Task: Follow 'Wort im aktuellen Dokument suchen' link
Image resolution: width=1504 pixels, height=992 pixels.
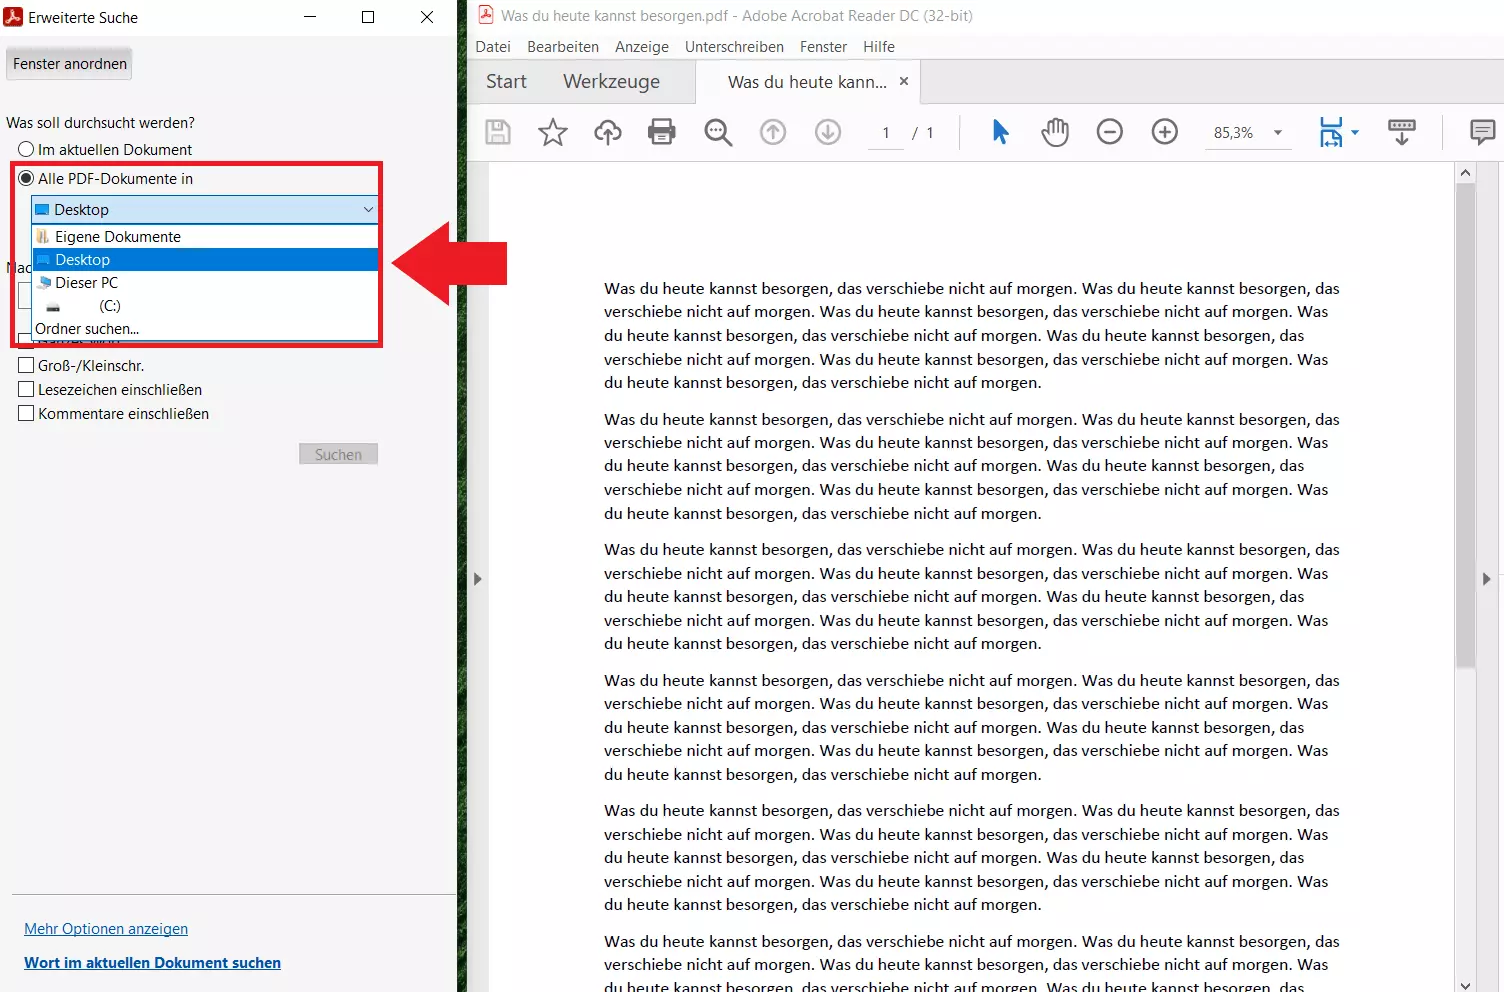Action: pyautogui.click(x=152, y=962)
